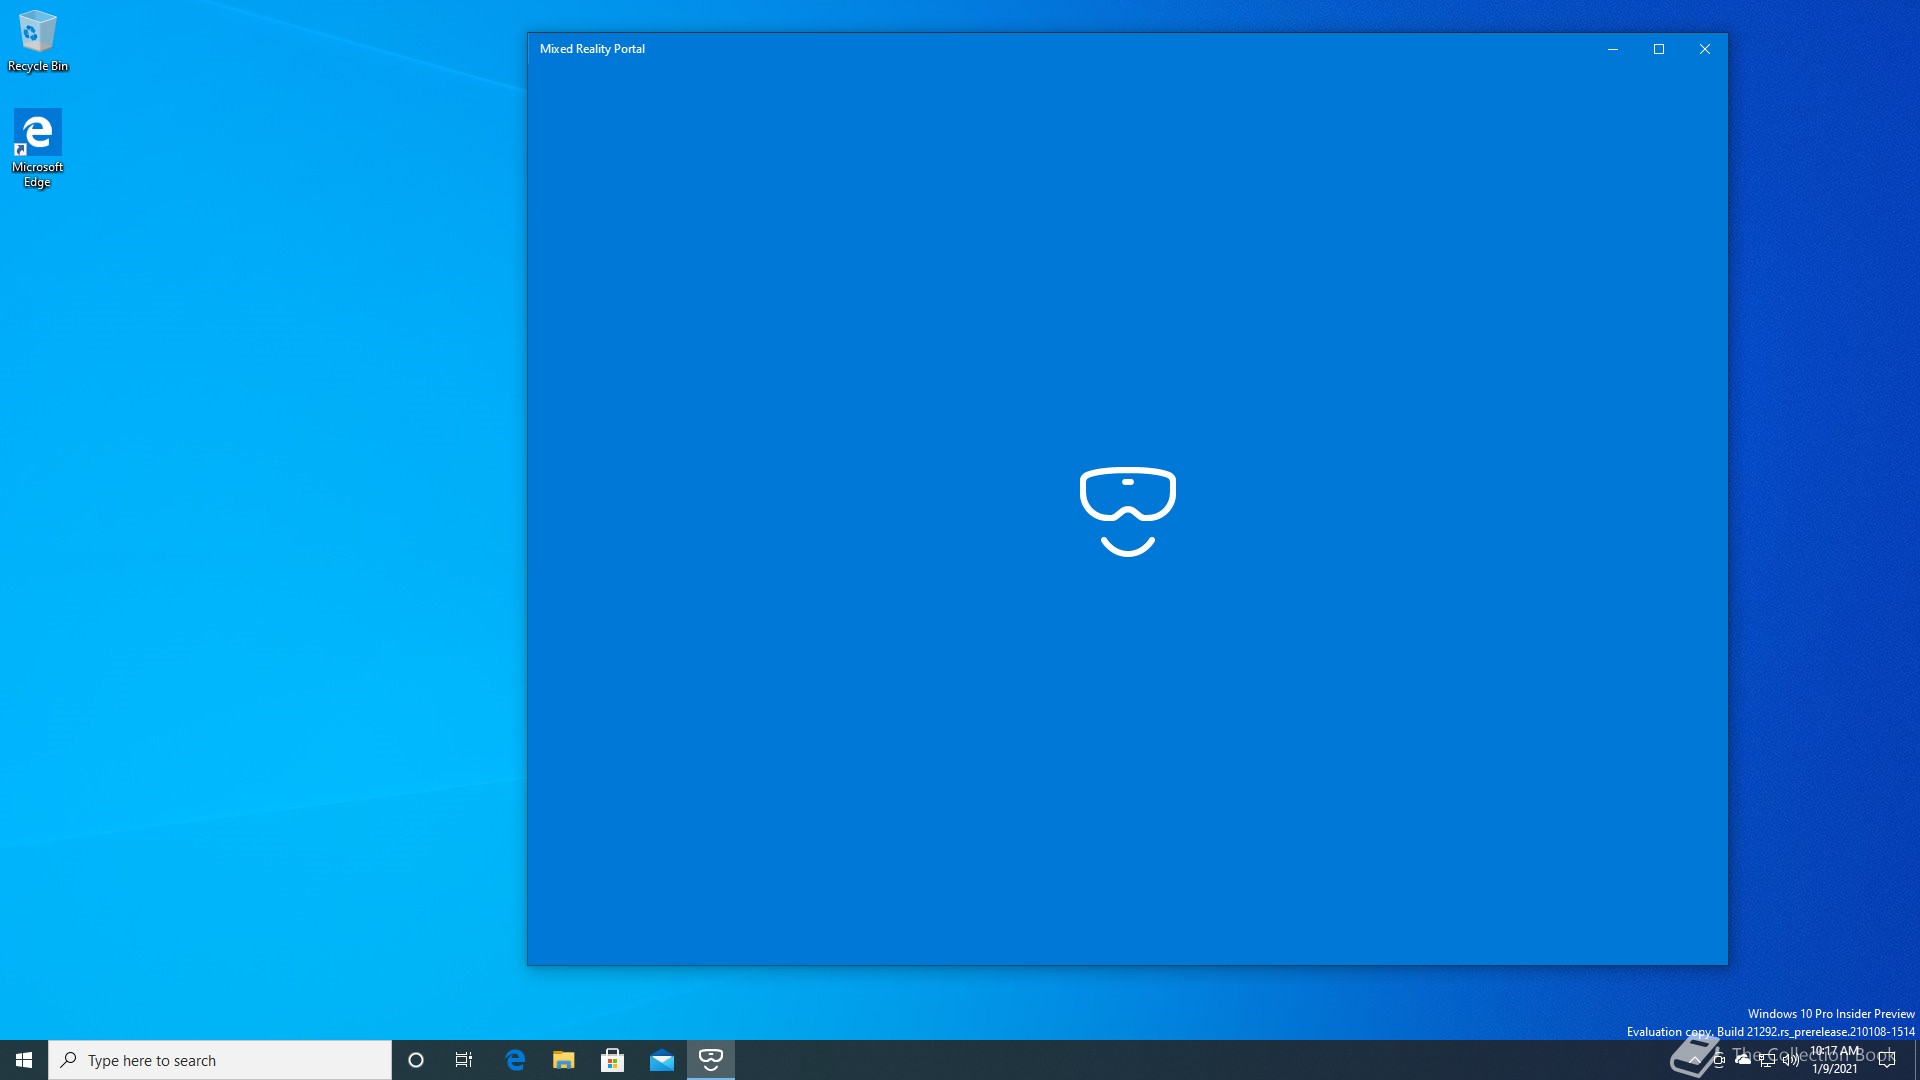The width and height of the screenshot is (1920, 1080).
Task: Click the Meet Now tray icon
Action: pyautogui.click(x=1719, y=1060)
